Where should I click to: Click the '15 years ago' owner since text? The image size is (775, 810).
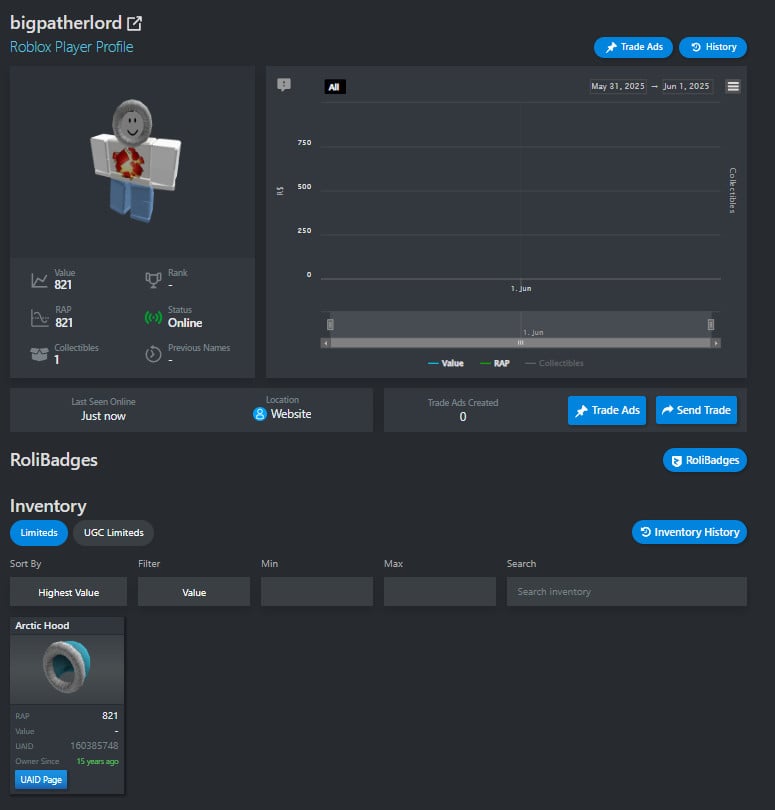pyautogui.click(x=98, y=761)
